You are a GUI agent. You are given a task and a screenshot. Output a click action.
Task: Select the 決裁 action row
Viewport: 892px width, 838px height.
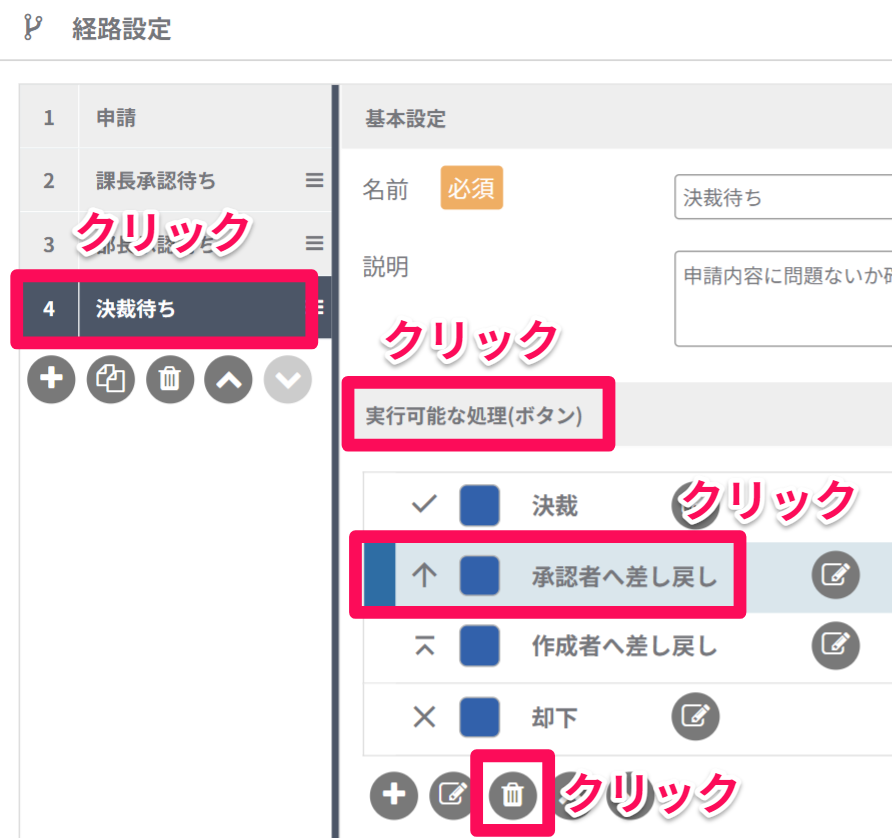(x=628, y=505)
